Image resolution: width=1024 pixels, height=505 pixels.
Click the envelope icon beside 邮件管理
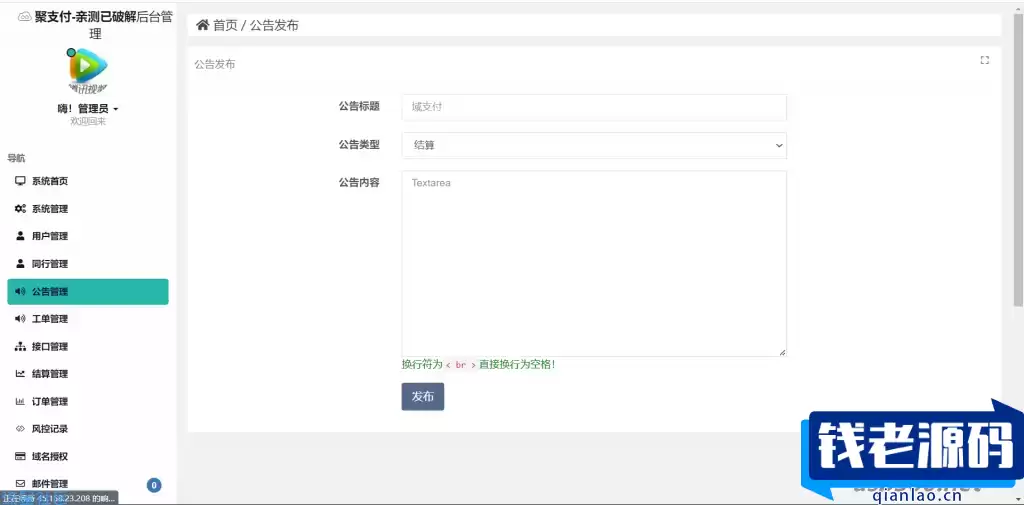[x=20, y=483]
